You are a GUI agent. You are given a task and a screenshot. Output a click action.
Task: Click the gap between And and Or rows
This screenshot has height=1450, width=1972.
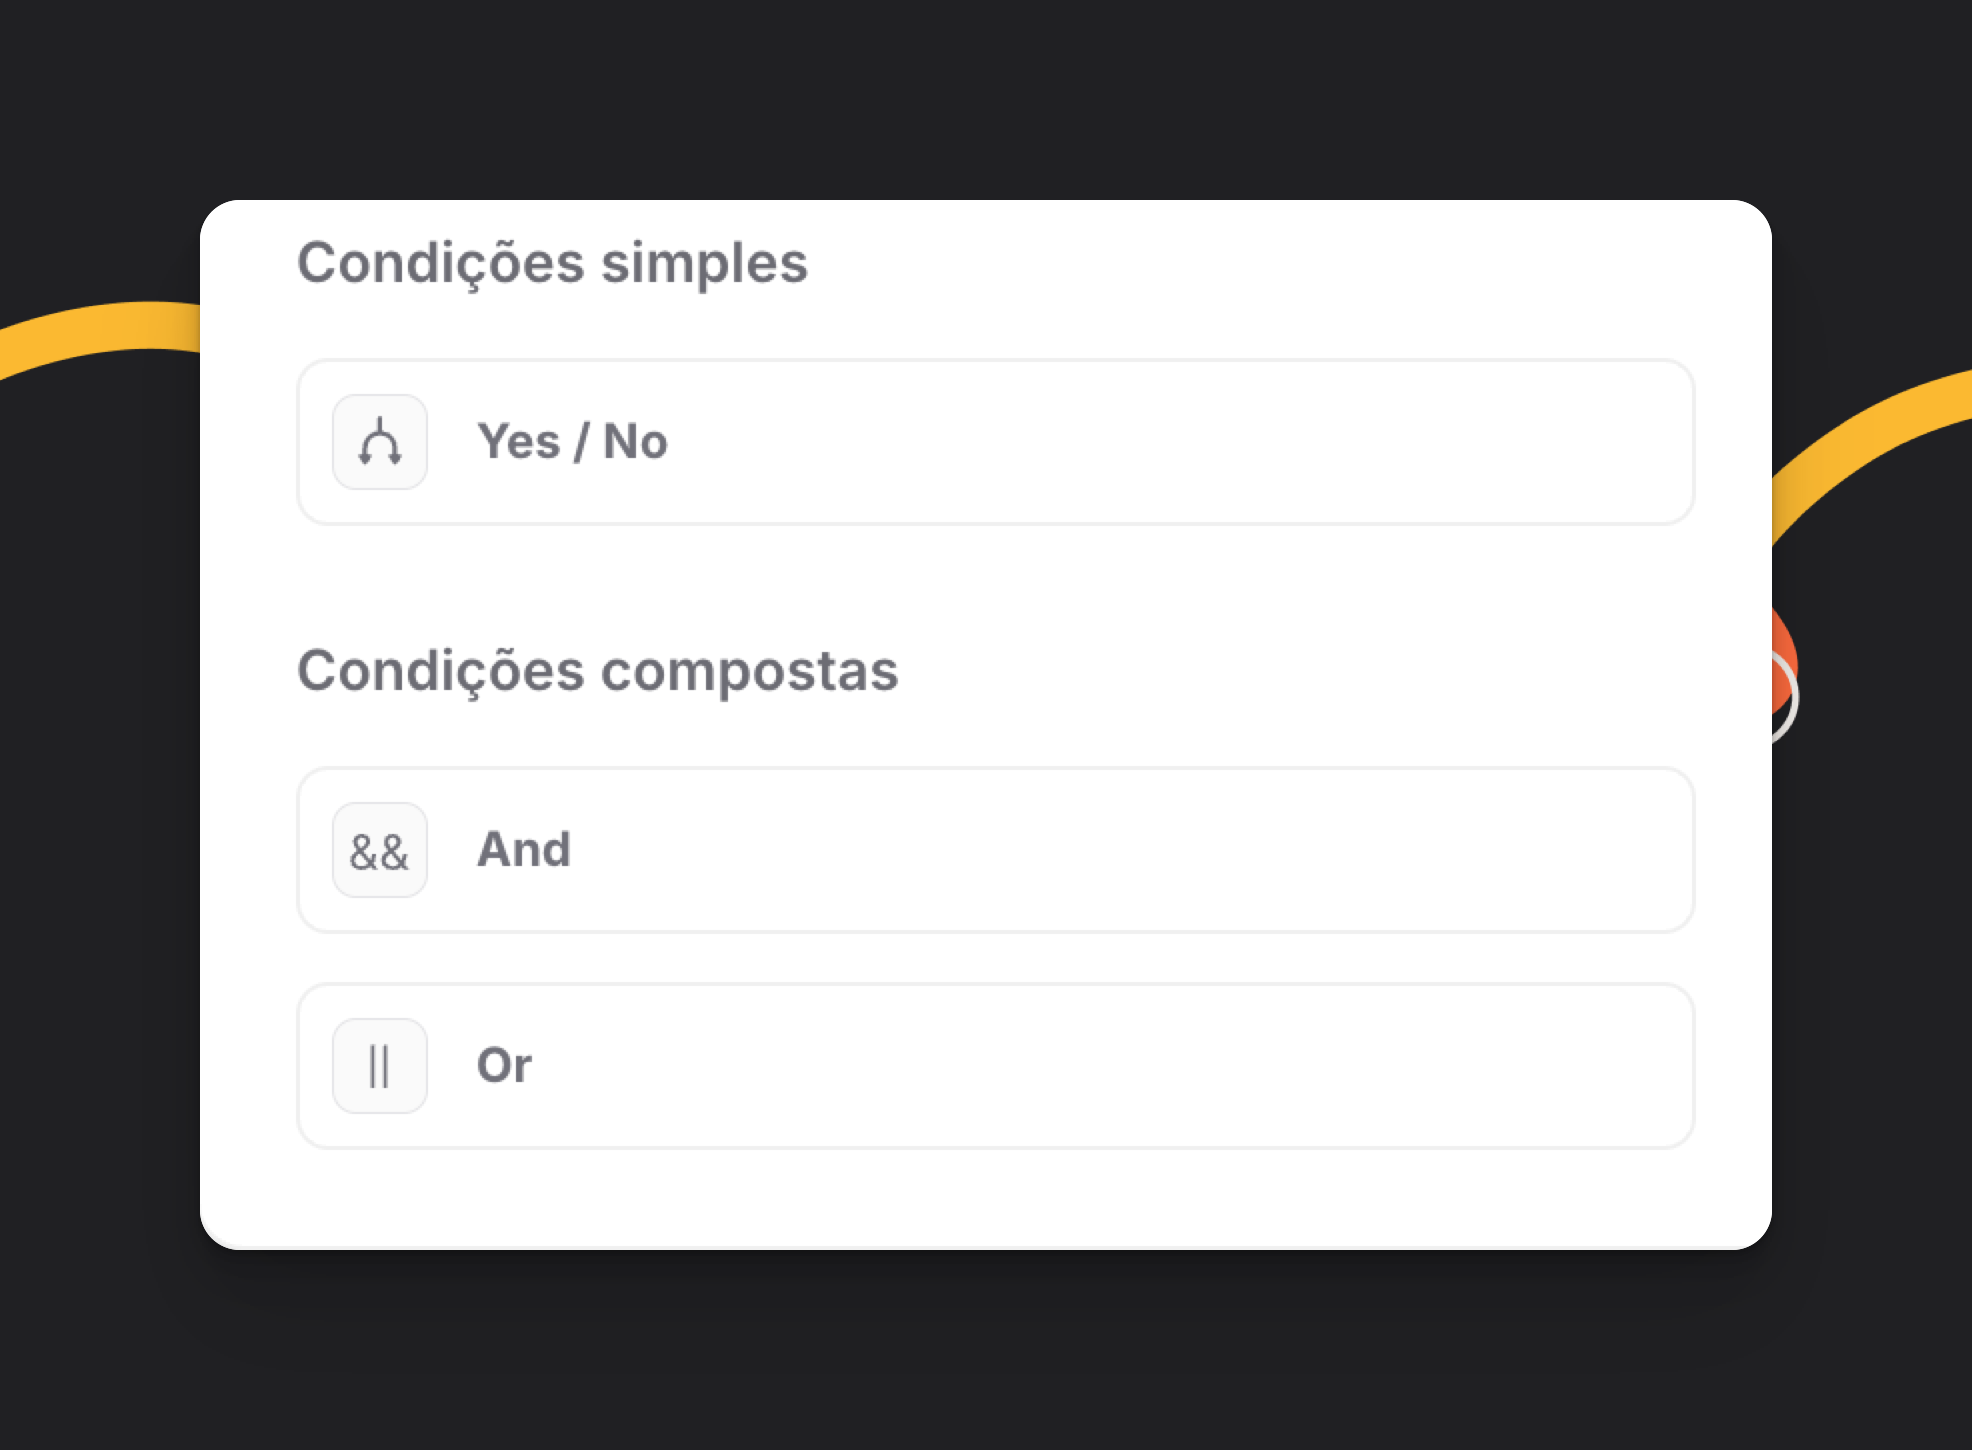tap(986, 958)
